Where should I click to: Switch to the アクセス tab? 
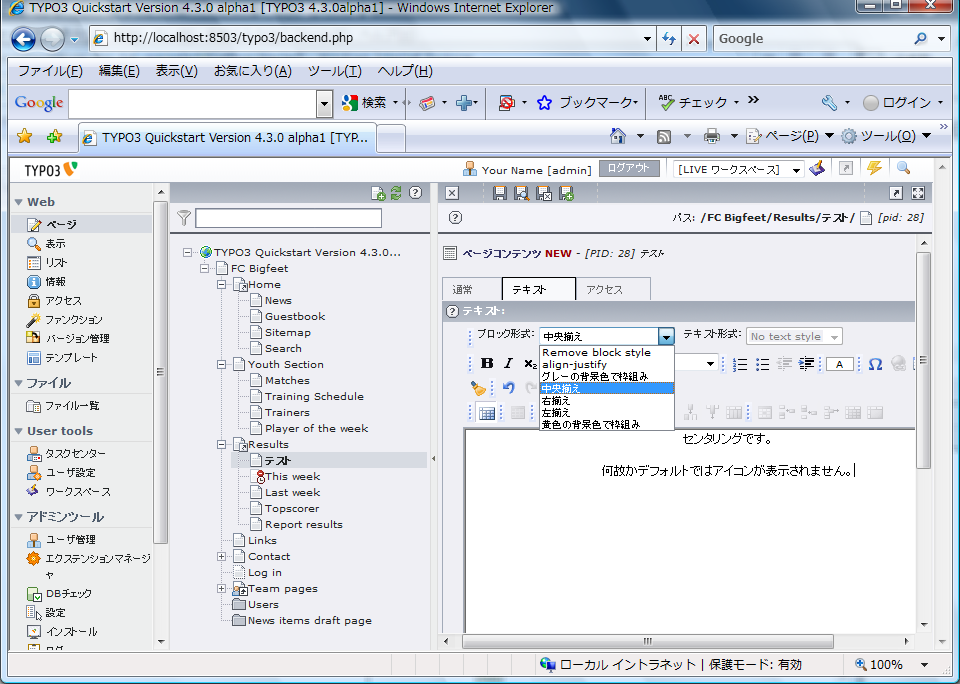[612, 290]
